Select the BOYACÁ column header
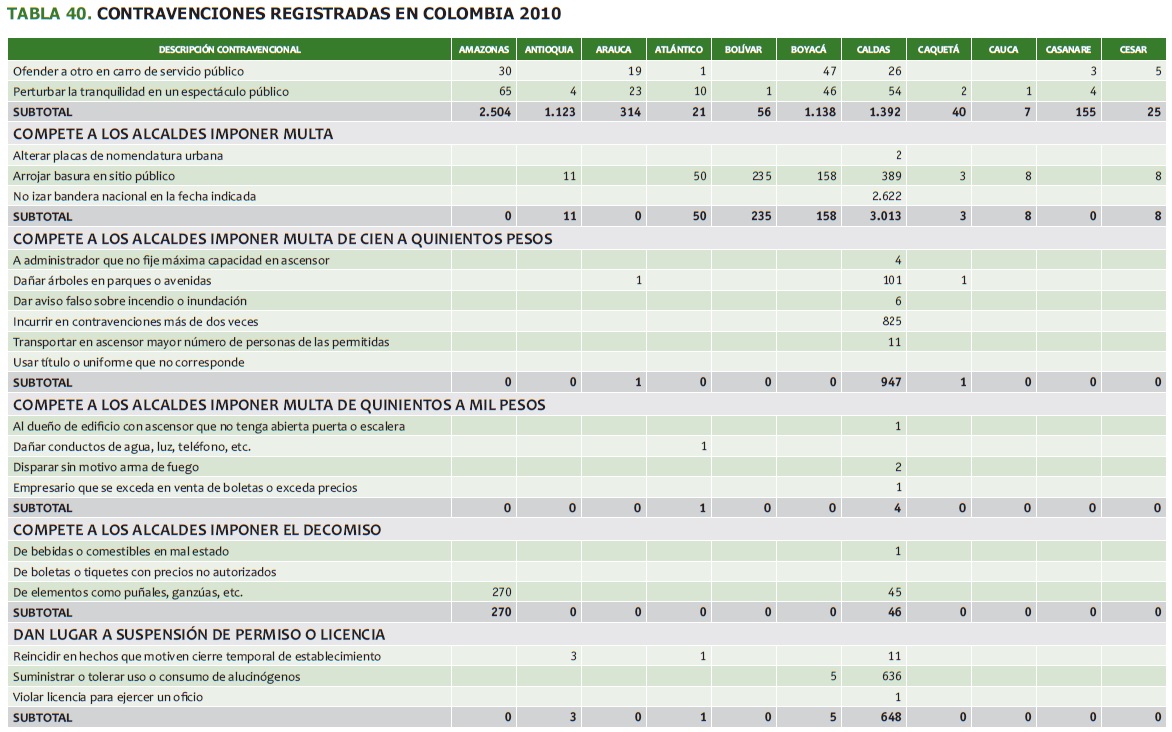Image resolution: width=1172 pixels, height=732 pixels. coord(808,50)
